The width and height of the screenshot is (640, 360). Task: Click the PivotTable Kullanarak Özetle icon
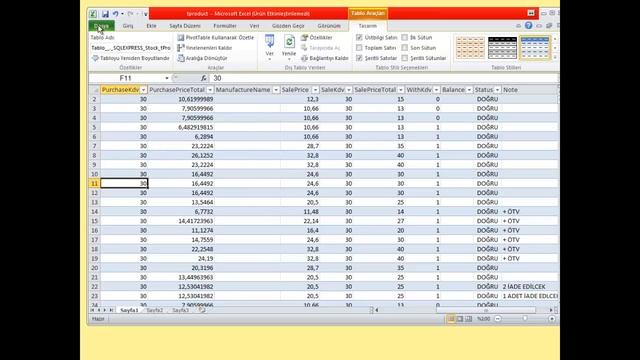181,38
